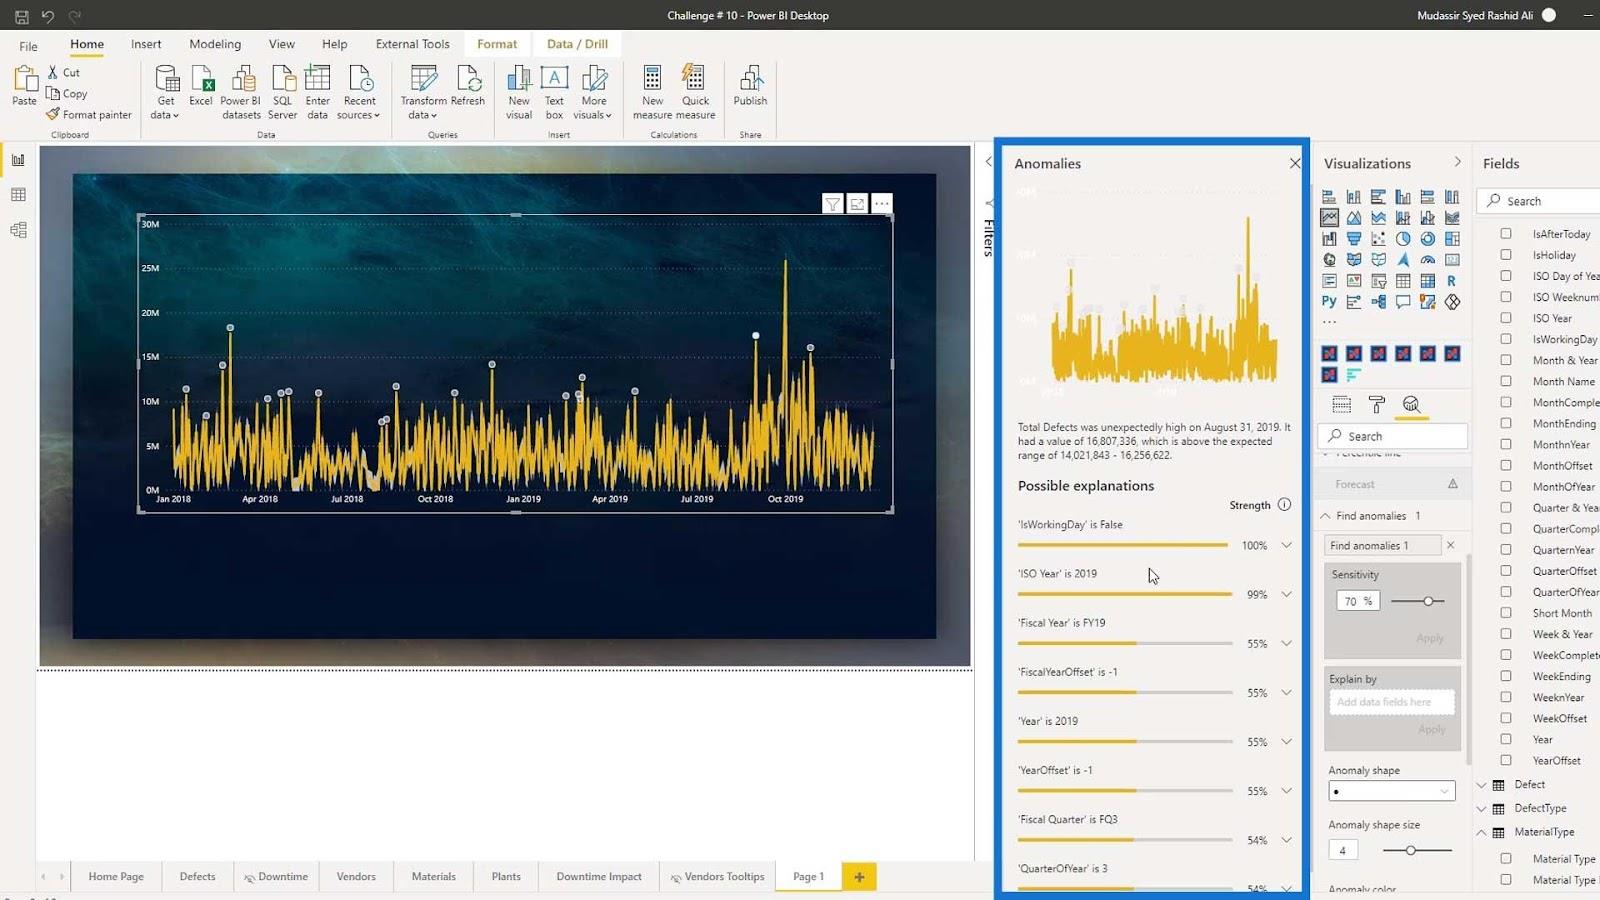The width and height of the screenshot is (1600, 900).
Task: Remove the Find anomalies 1 entry
Action: 1451,545
